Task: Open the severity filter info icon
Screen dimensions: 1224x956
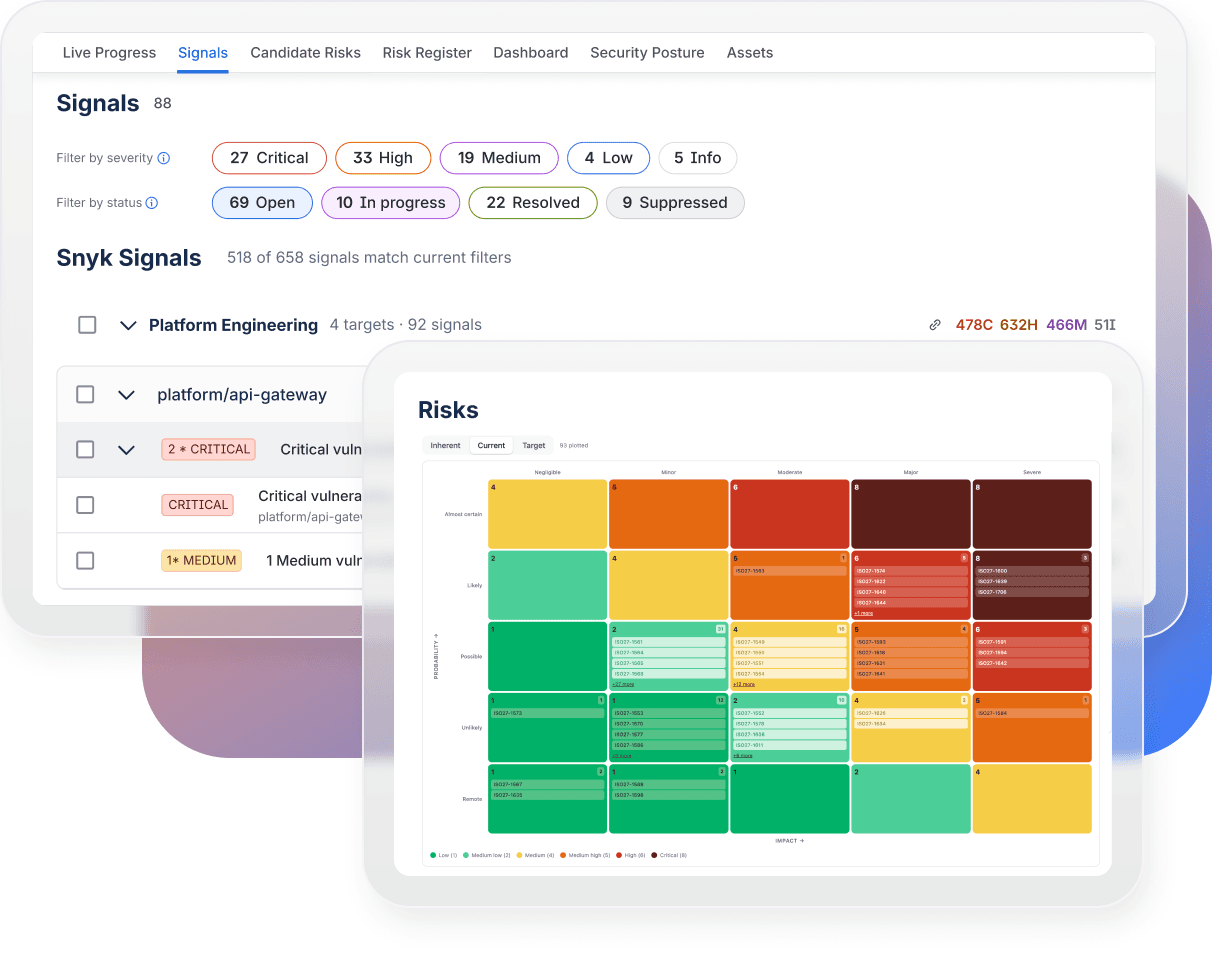Action: click(164, 158)
